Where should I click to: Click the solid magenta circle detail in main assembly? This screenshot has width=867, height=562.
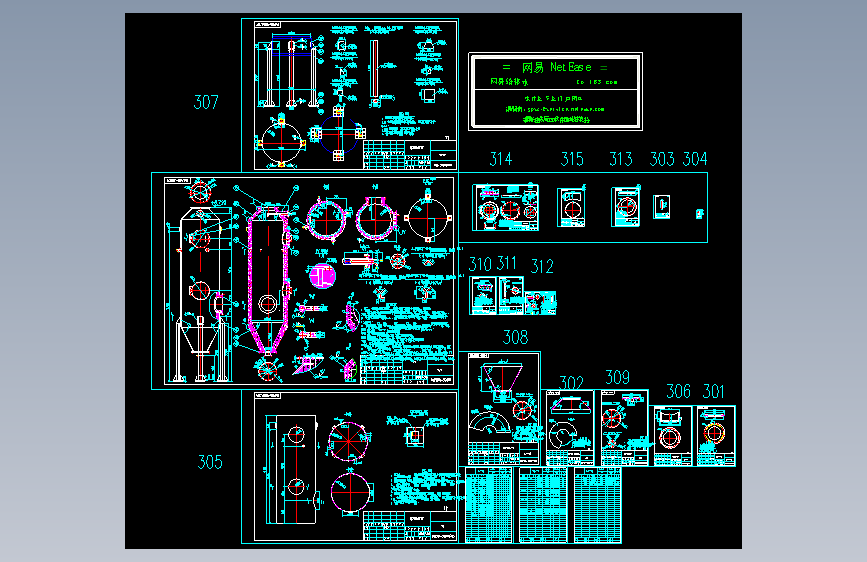pyautogui.click(x=322, y=276)
